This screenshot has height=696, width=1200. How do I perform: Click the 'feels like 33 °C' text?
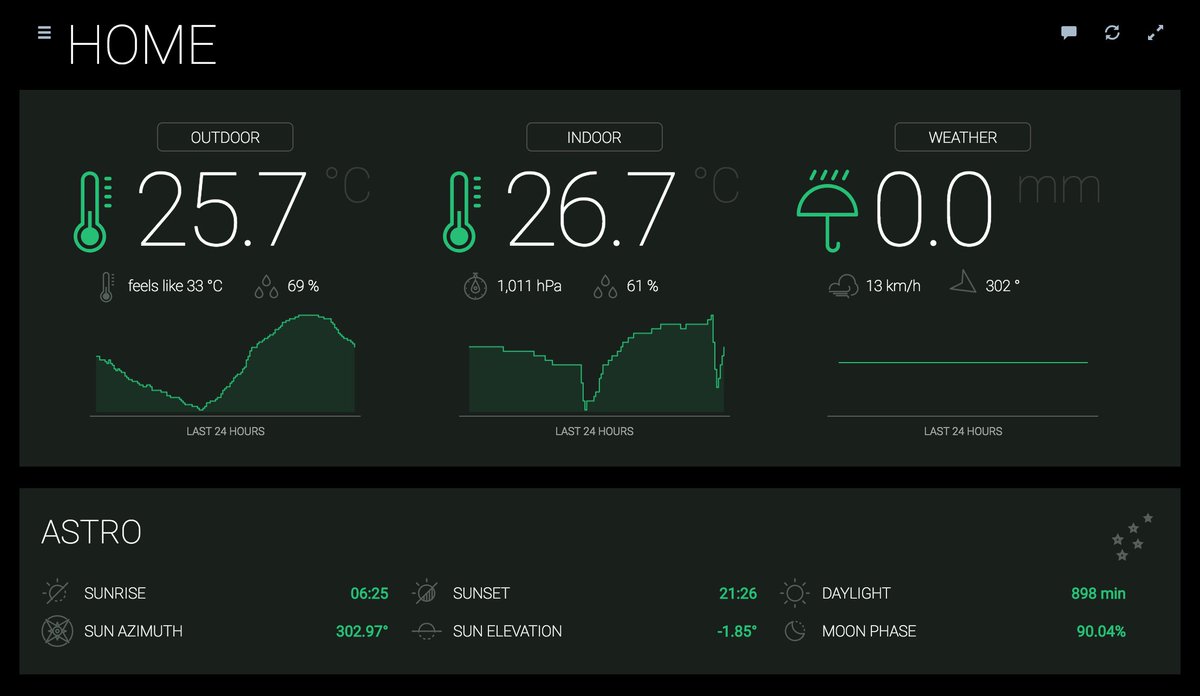[x=175, y=286]
